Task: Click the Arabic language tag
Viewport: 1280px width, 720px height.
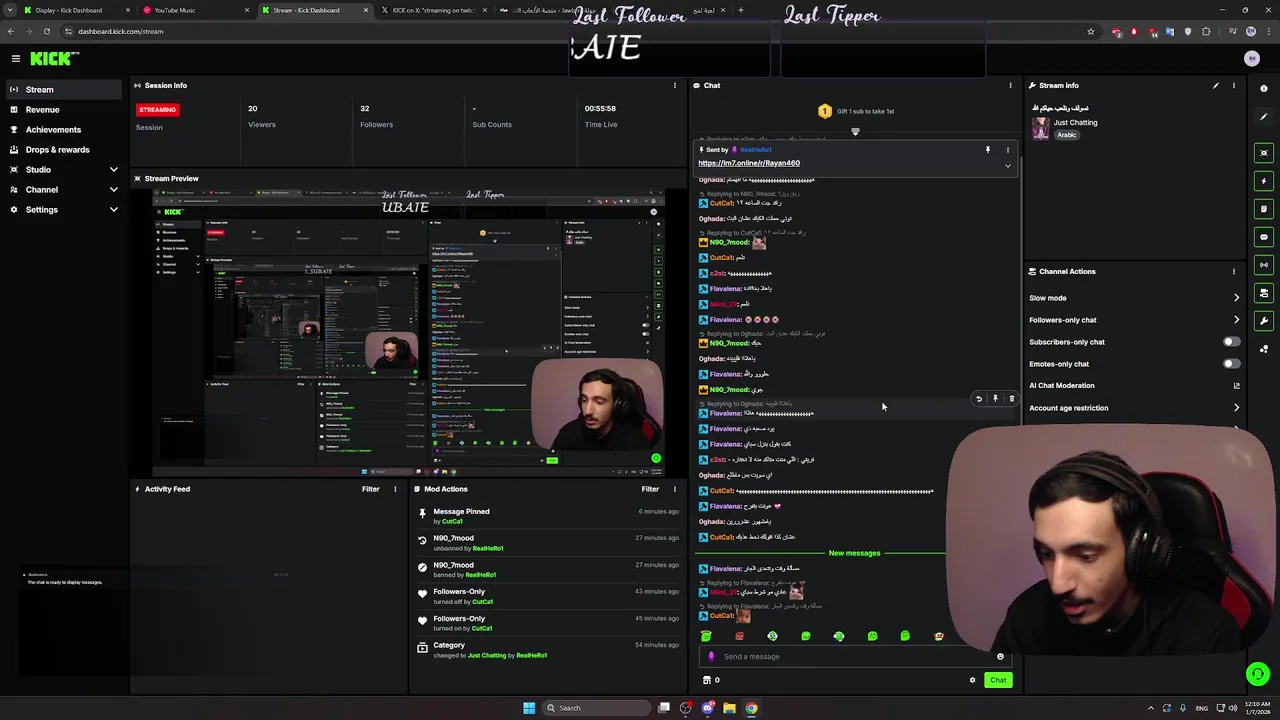Action: pyautogui.click(x=1067, y=135)
